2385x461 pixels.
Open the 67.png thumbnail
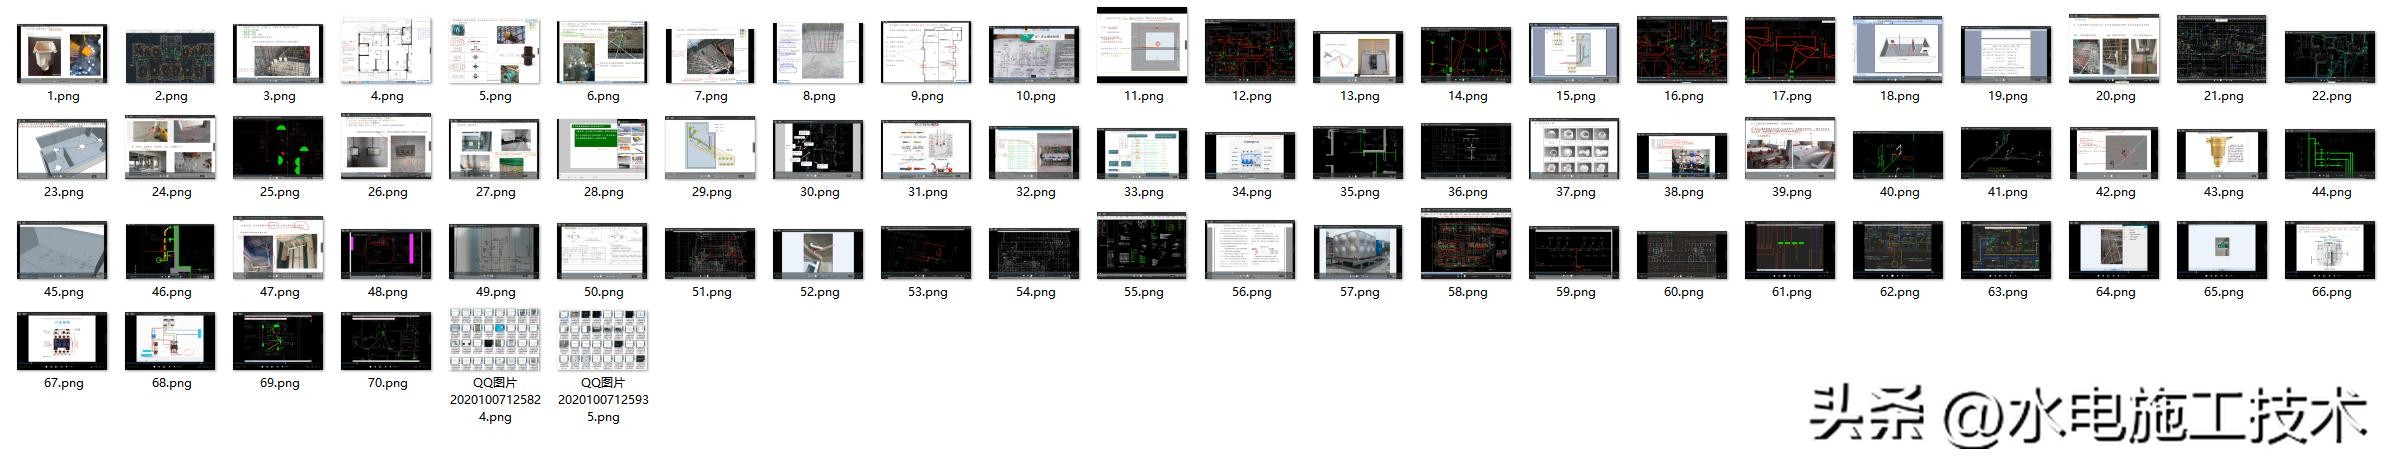[62, 341]
